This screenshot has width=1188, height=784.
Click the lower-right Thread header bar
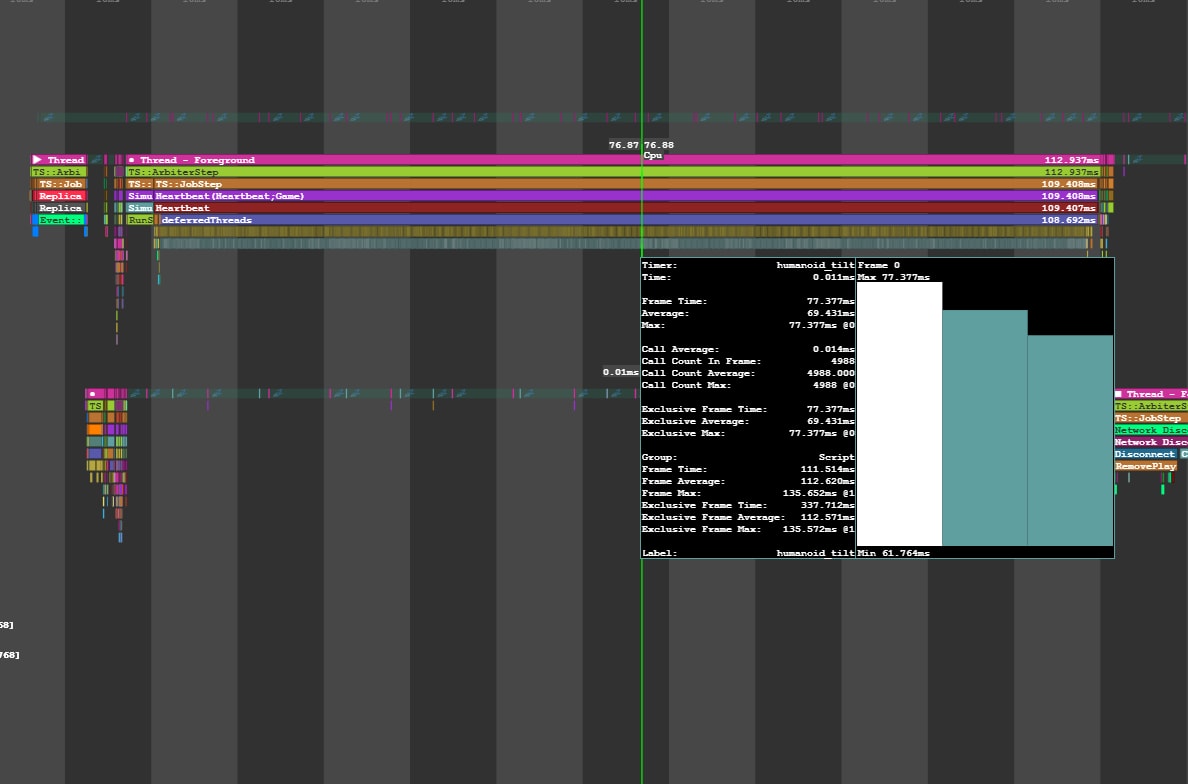(x=1150, y=394)
